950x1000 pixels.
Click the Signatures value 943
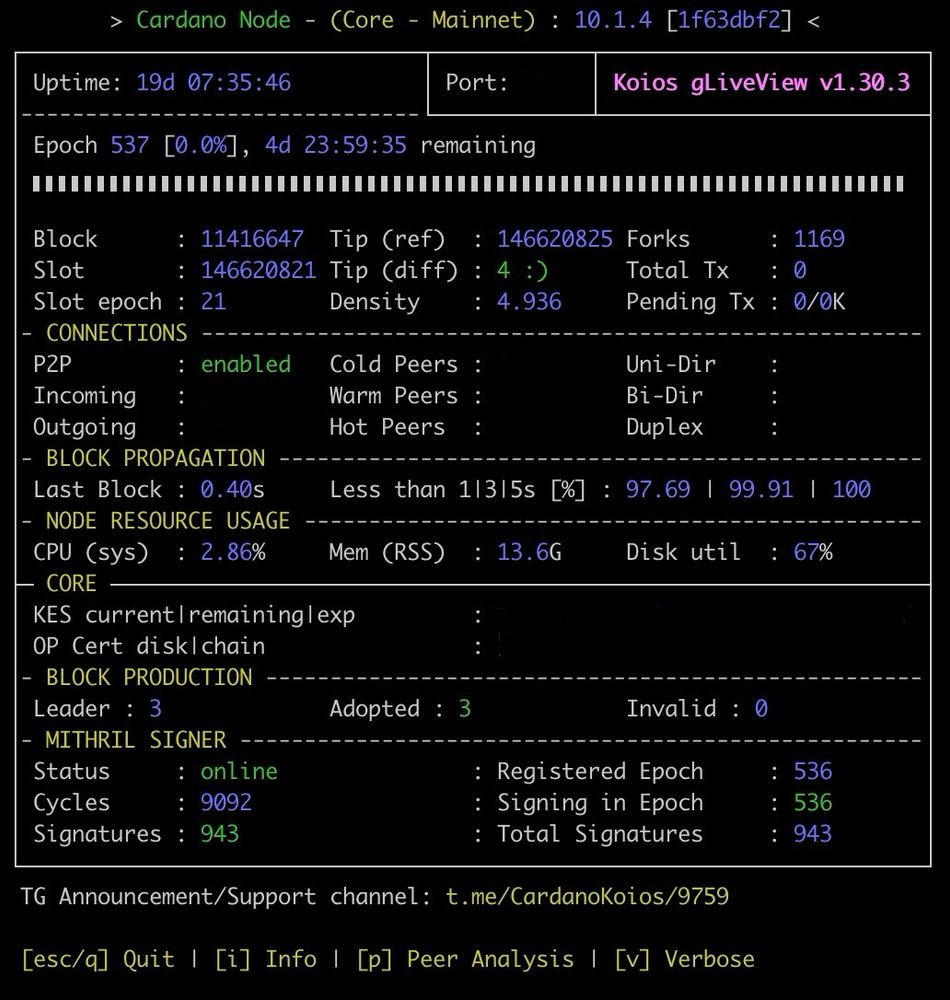pyautogui.click(x=219, y=832)
